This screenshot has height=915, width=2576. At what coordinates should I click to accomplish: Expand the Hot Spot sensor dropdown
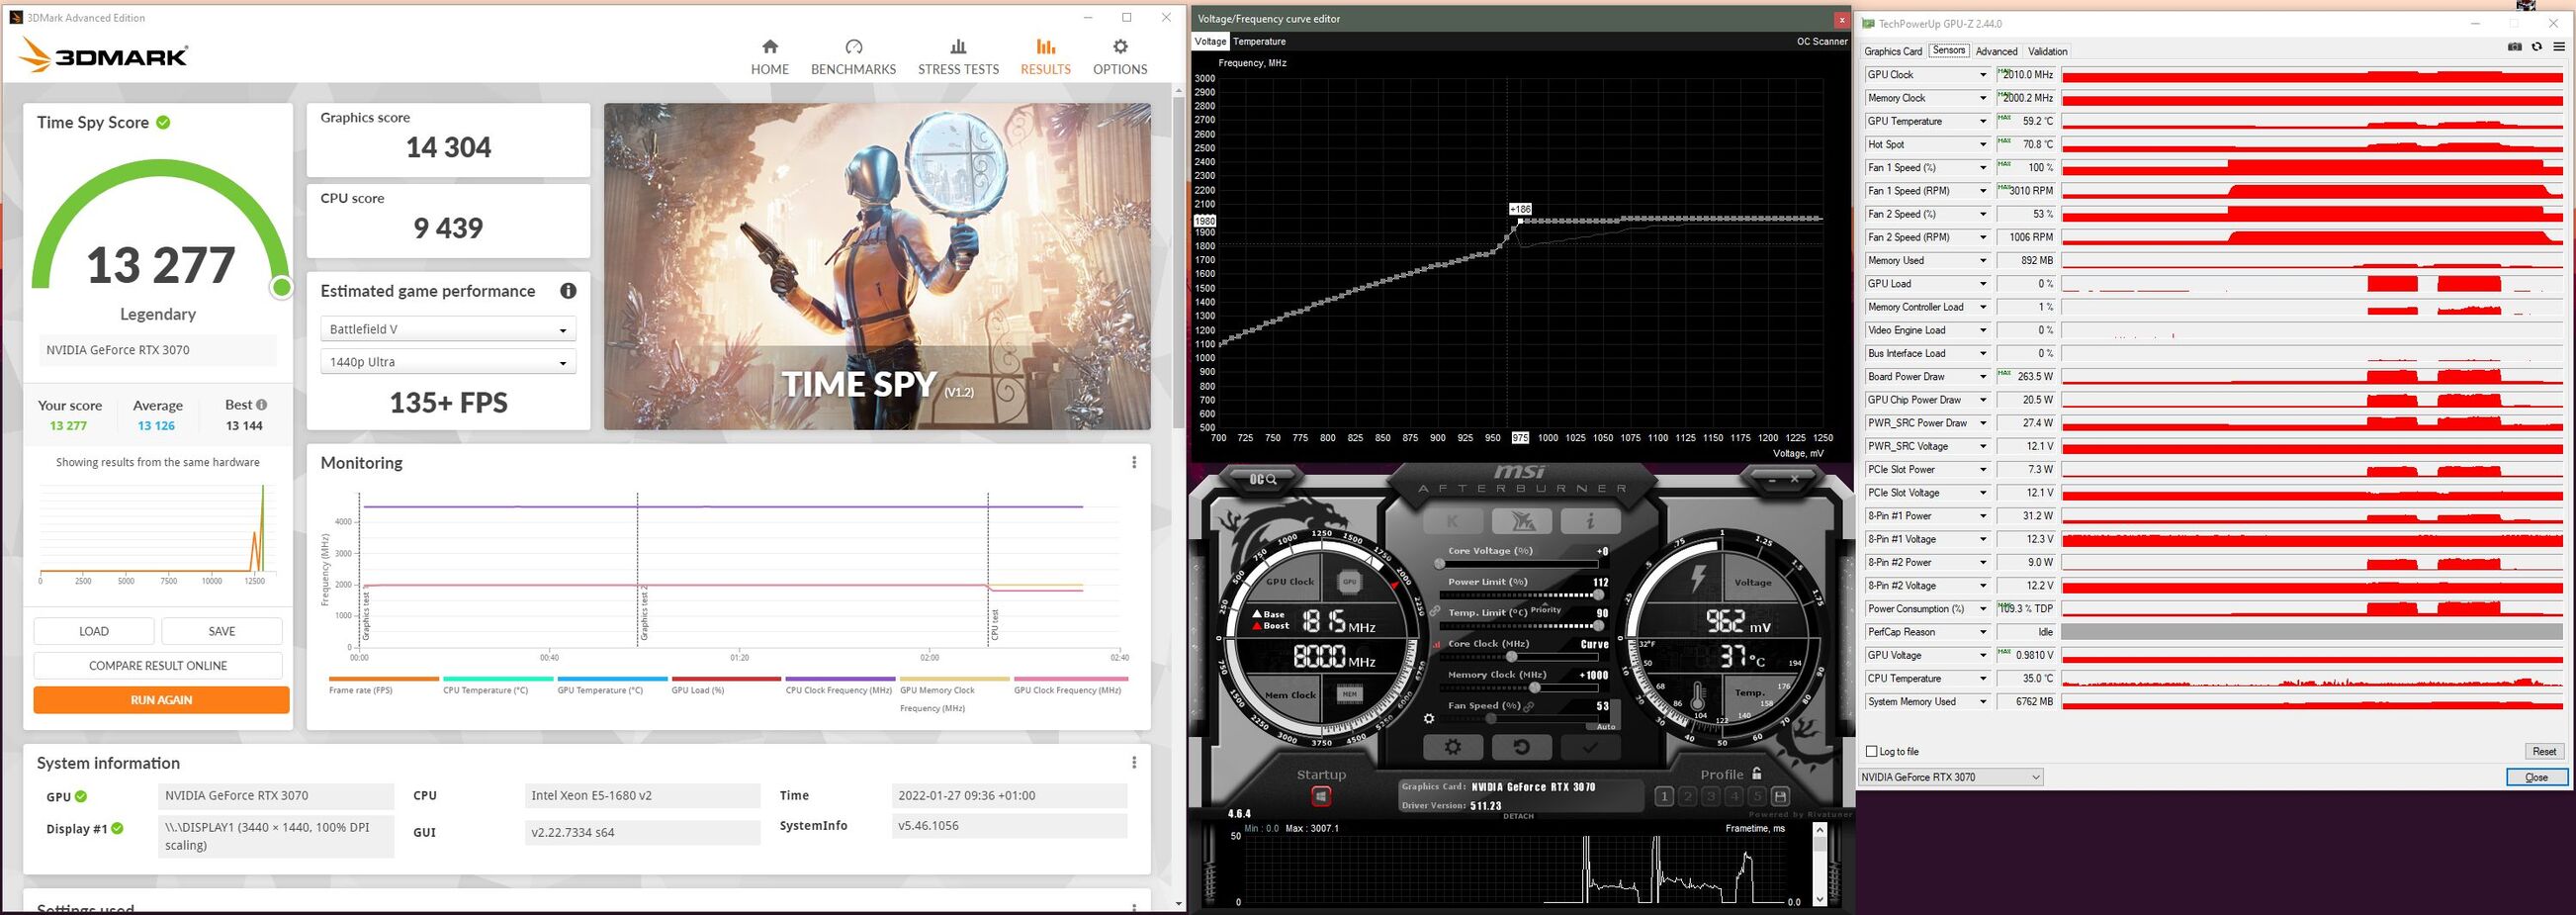coord(1982,144)
